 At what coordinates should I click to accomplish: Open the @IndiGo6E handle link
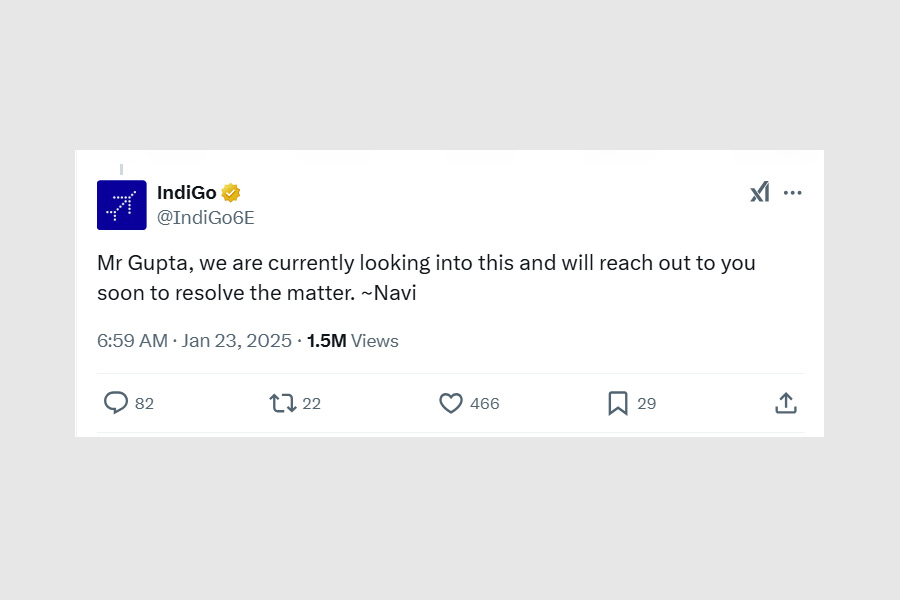coord(206,217)
